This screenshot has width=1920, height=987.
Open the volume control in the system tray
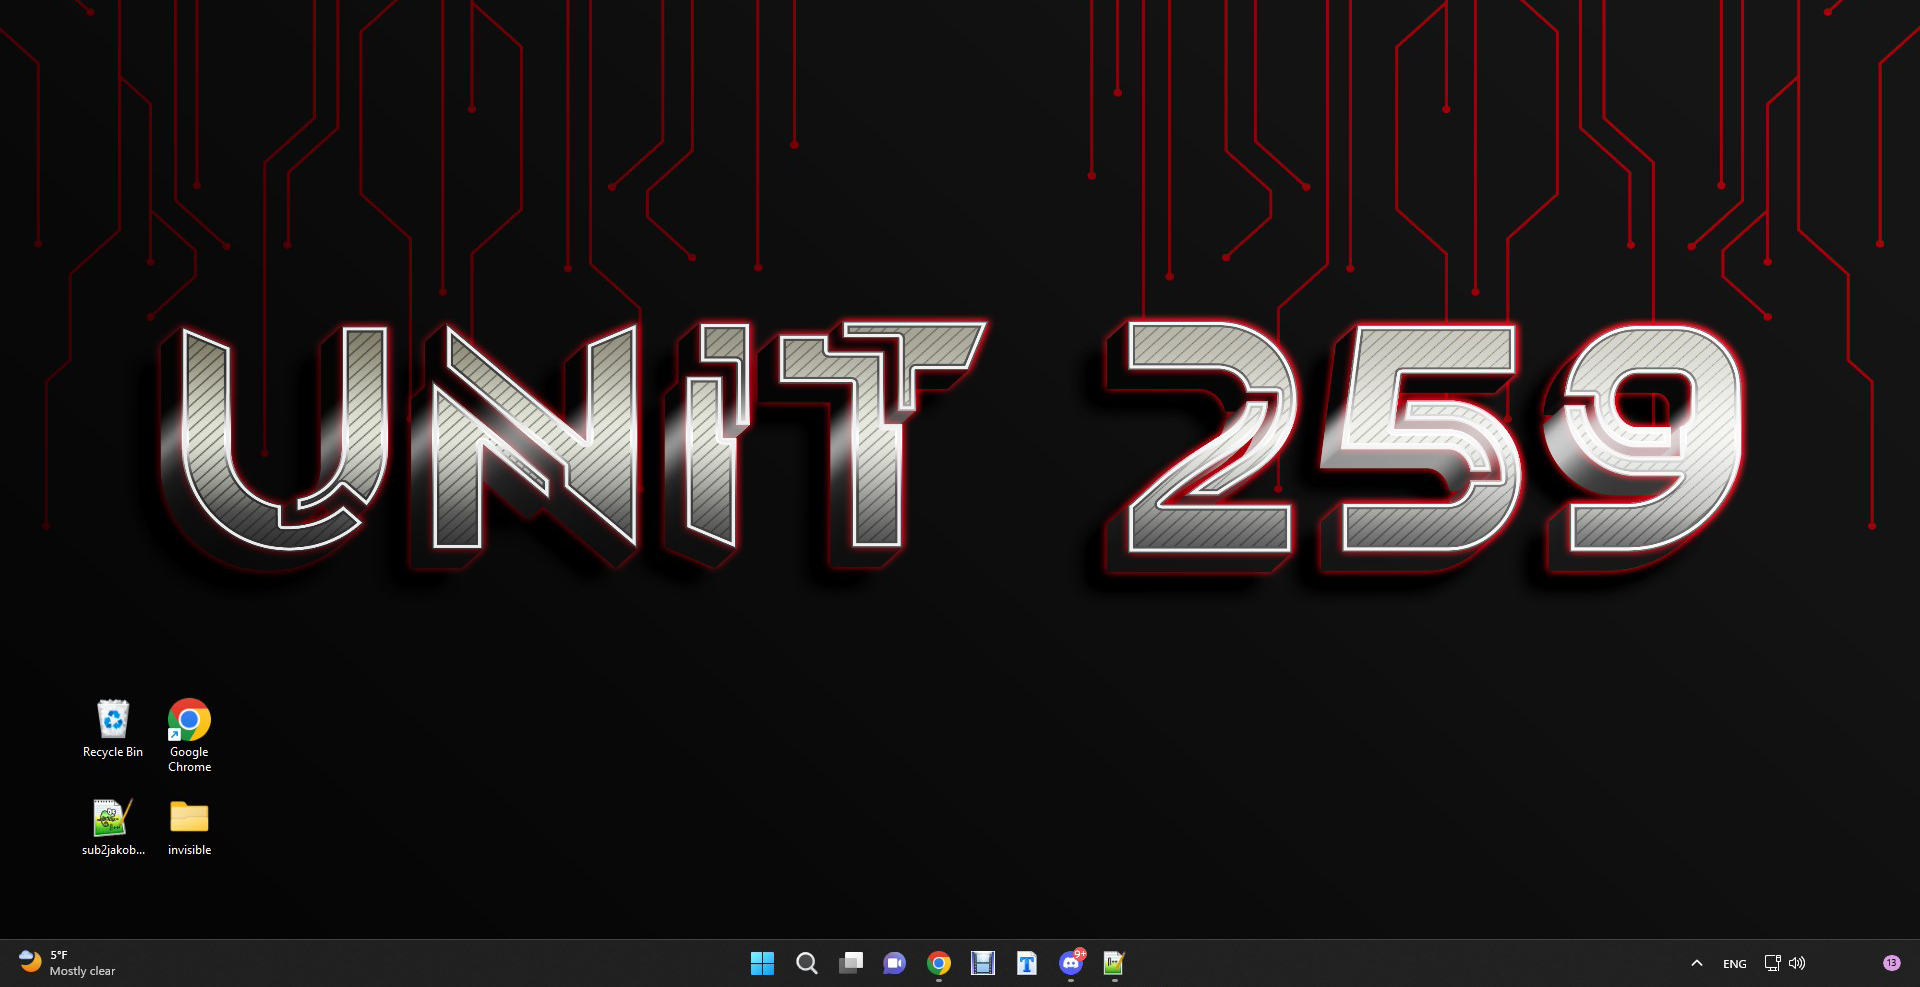pyautogui.click(x=1798, y=963)
